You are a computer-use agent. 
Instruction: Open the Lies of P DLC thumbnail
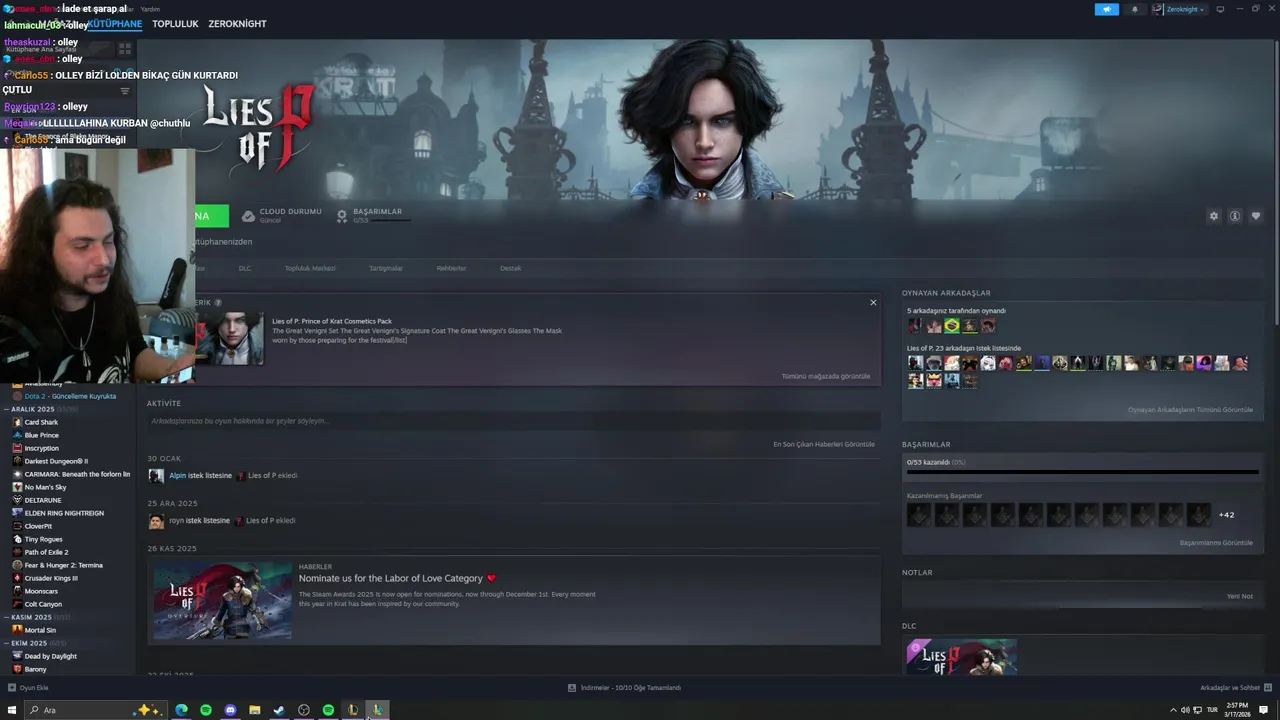[x=962, y=657]
